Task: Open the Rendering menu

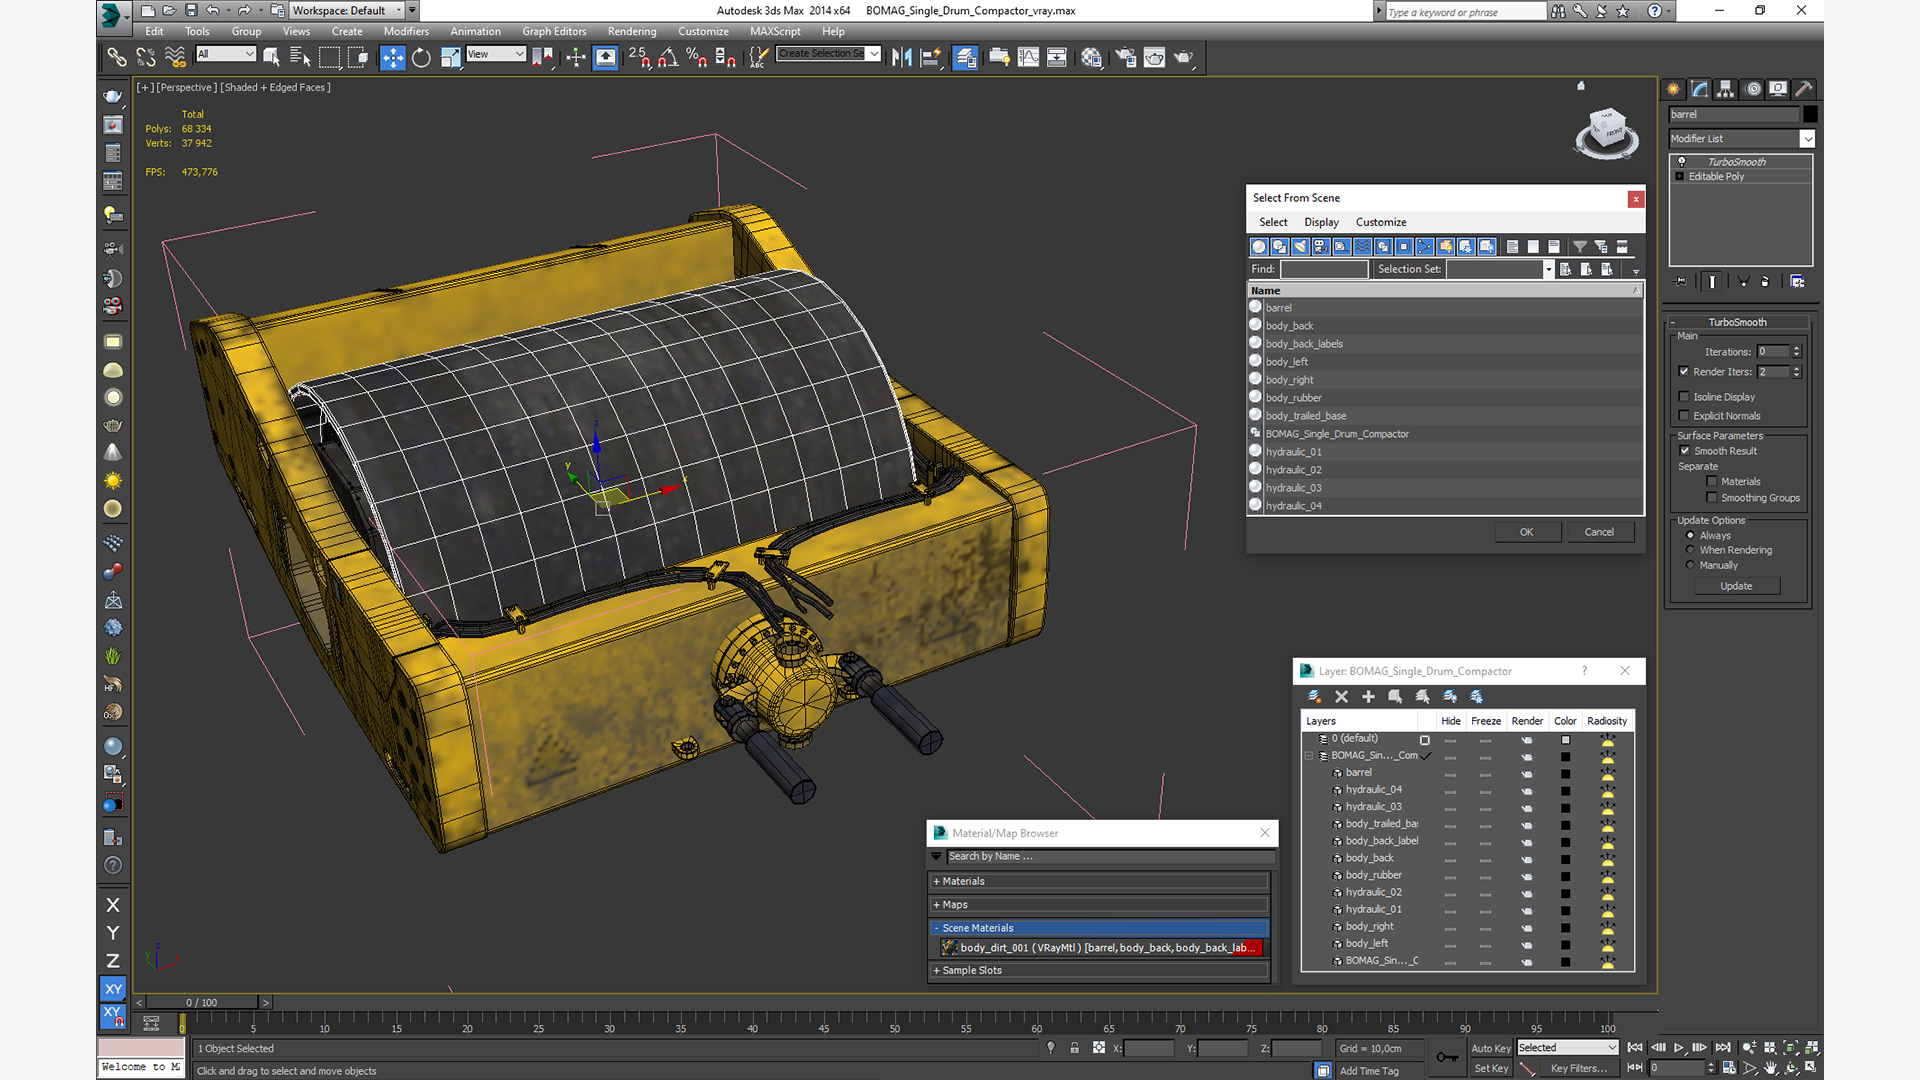Action: 632,31
